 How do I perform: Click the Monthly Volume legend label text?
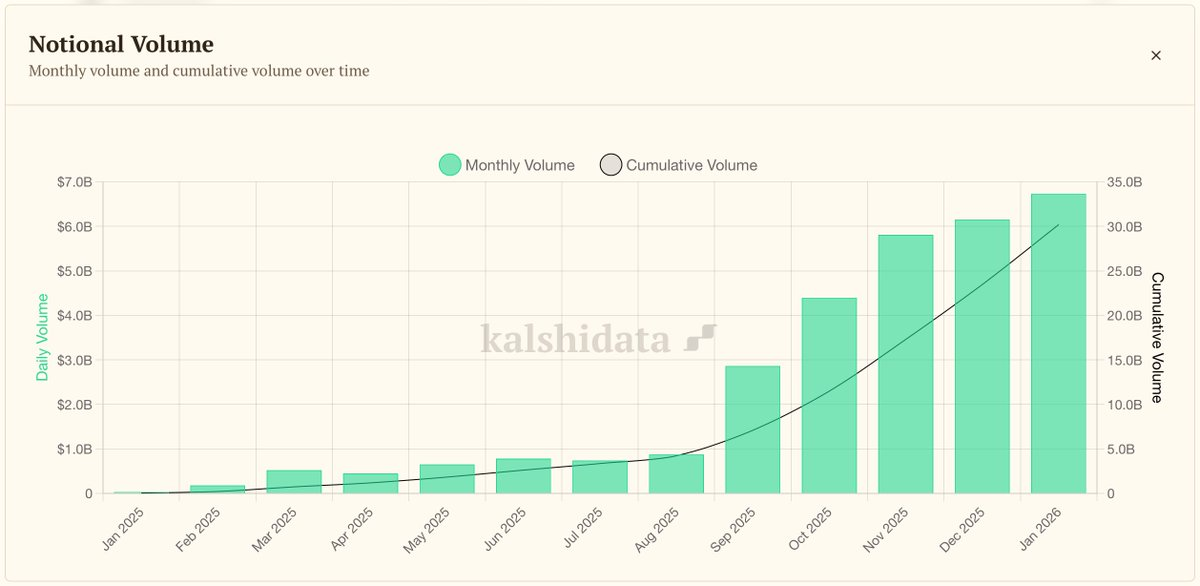point(520,164)
